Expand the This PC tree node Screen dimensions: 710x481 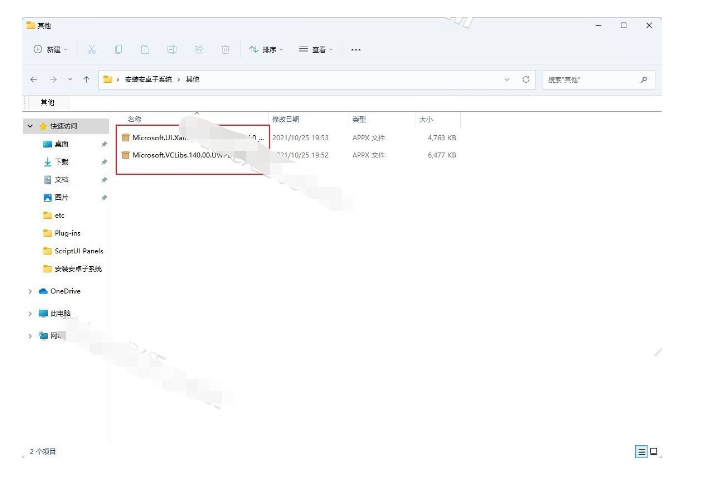30,313
